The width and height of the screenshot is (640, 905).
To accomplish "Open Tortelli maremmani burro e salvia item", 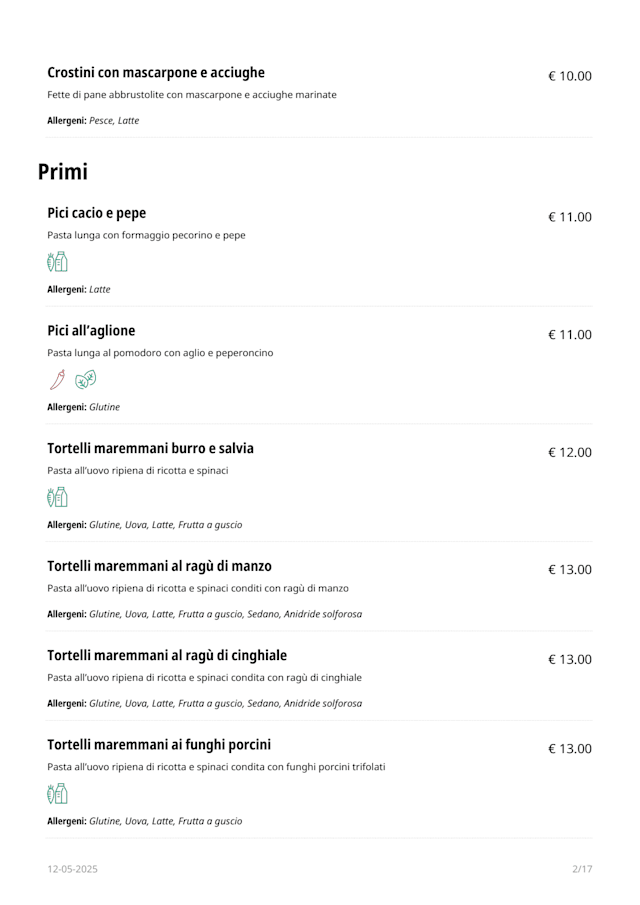I will [150, 448].
